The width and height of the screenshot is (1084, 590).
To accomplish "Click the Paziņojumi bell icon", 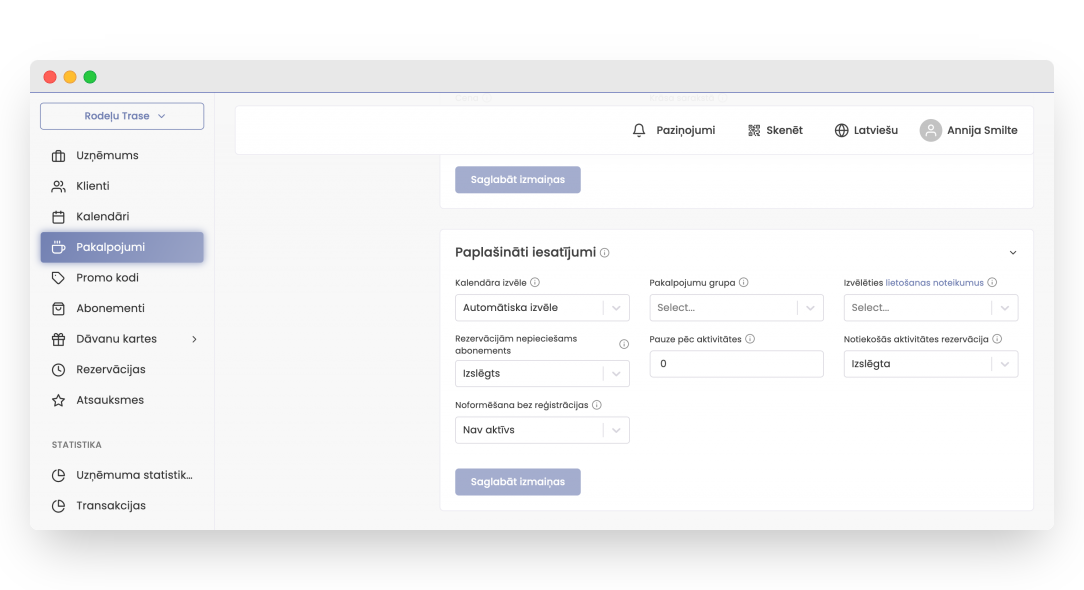I will pos(639,130).
